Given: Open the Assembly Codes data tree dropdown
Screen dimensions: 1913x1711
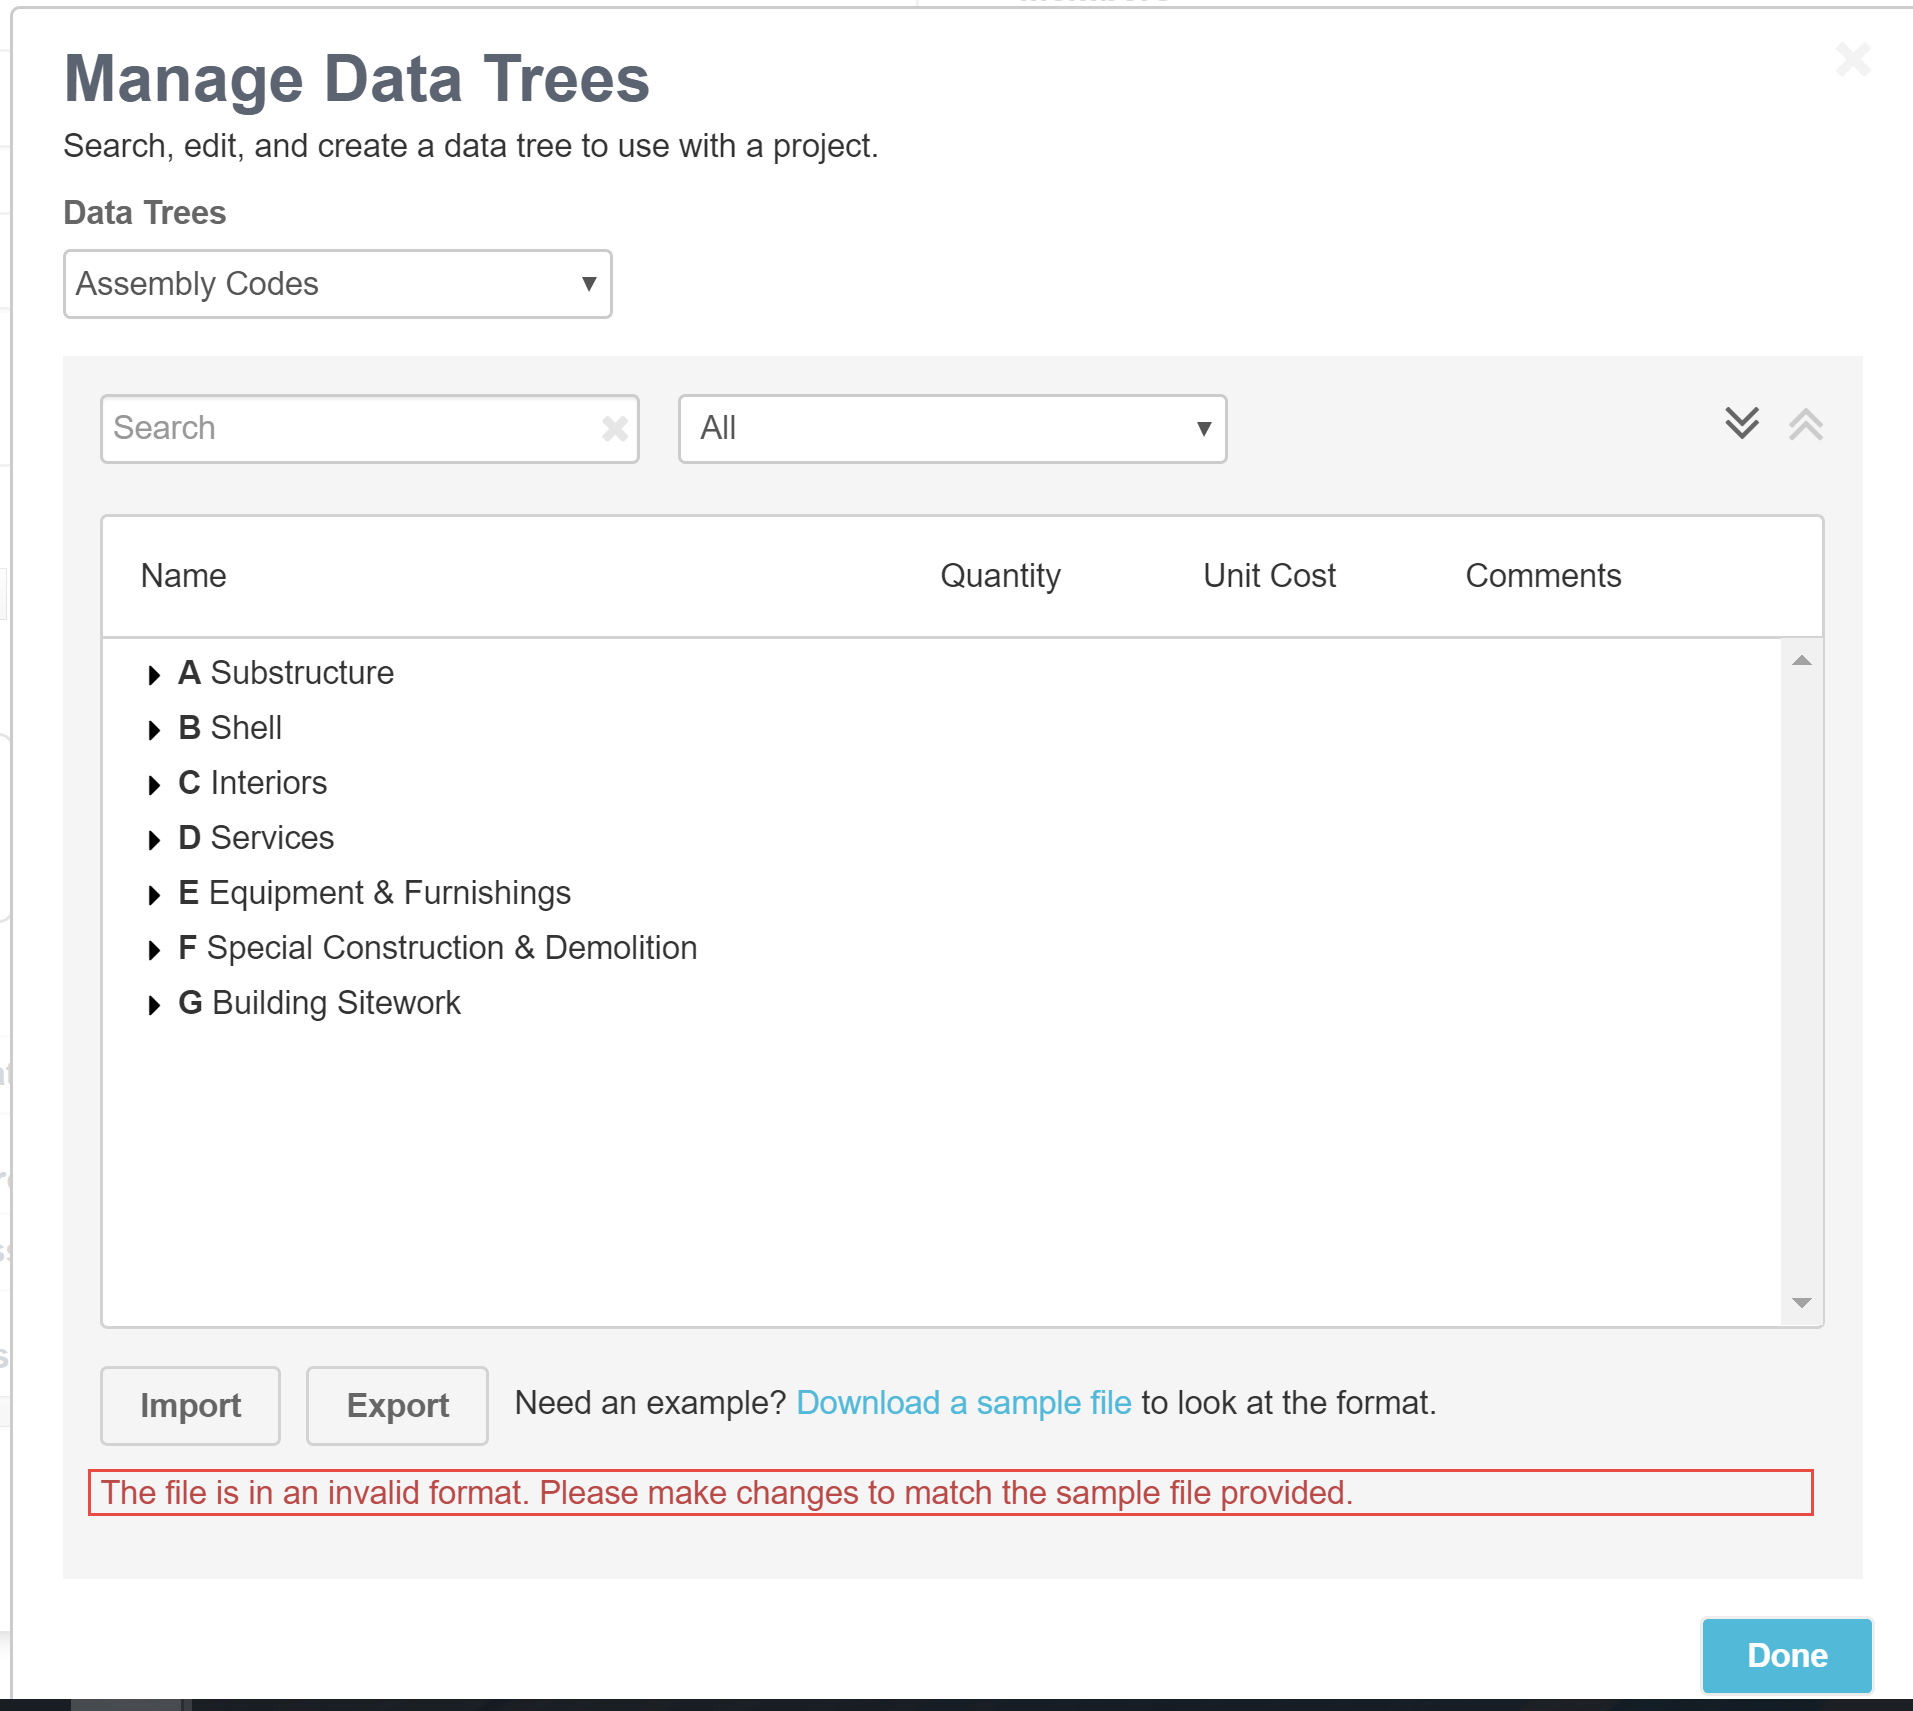Looking at the screenshot, I should point(338,284).
